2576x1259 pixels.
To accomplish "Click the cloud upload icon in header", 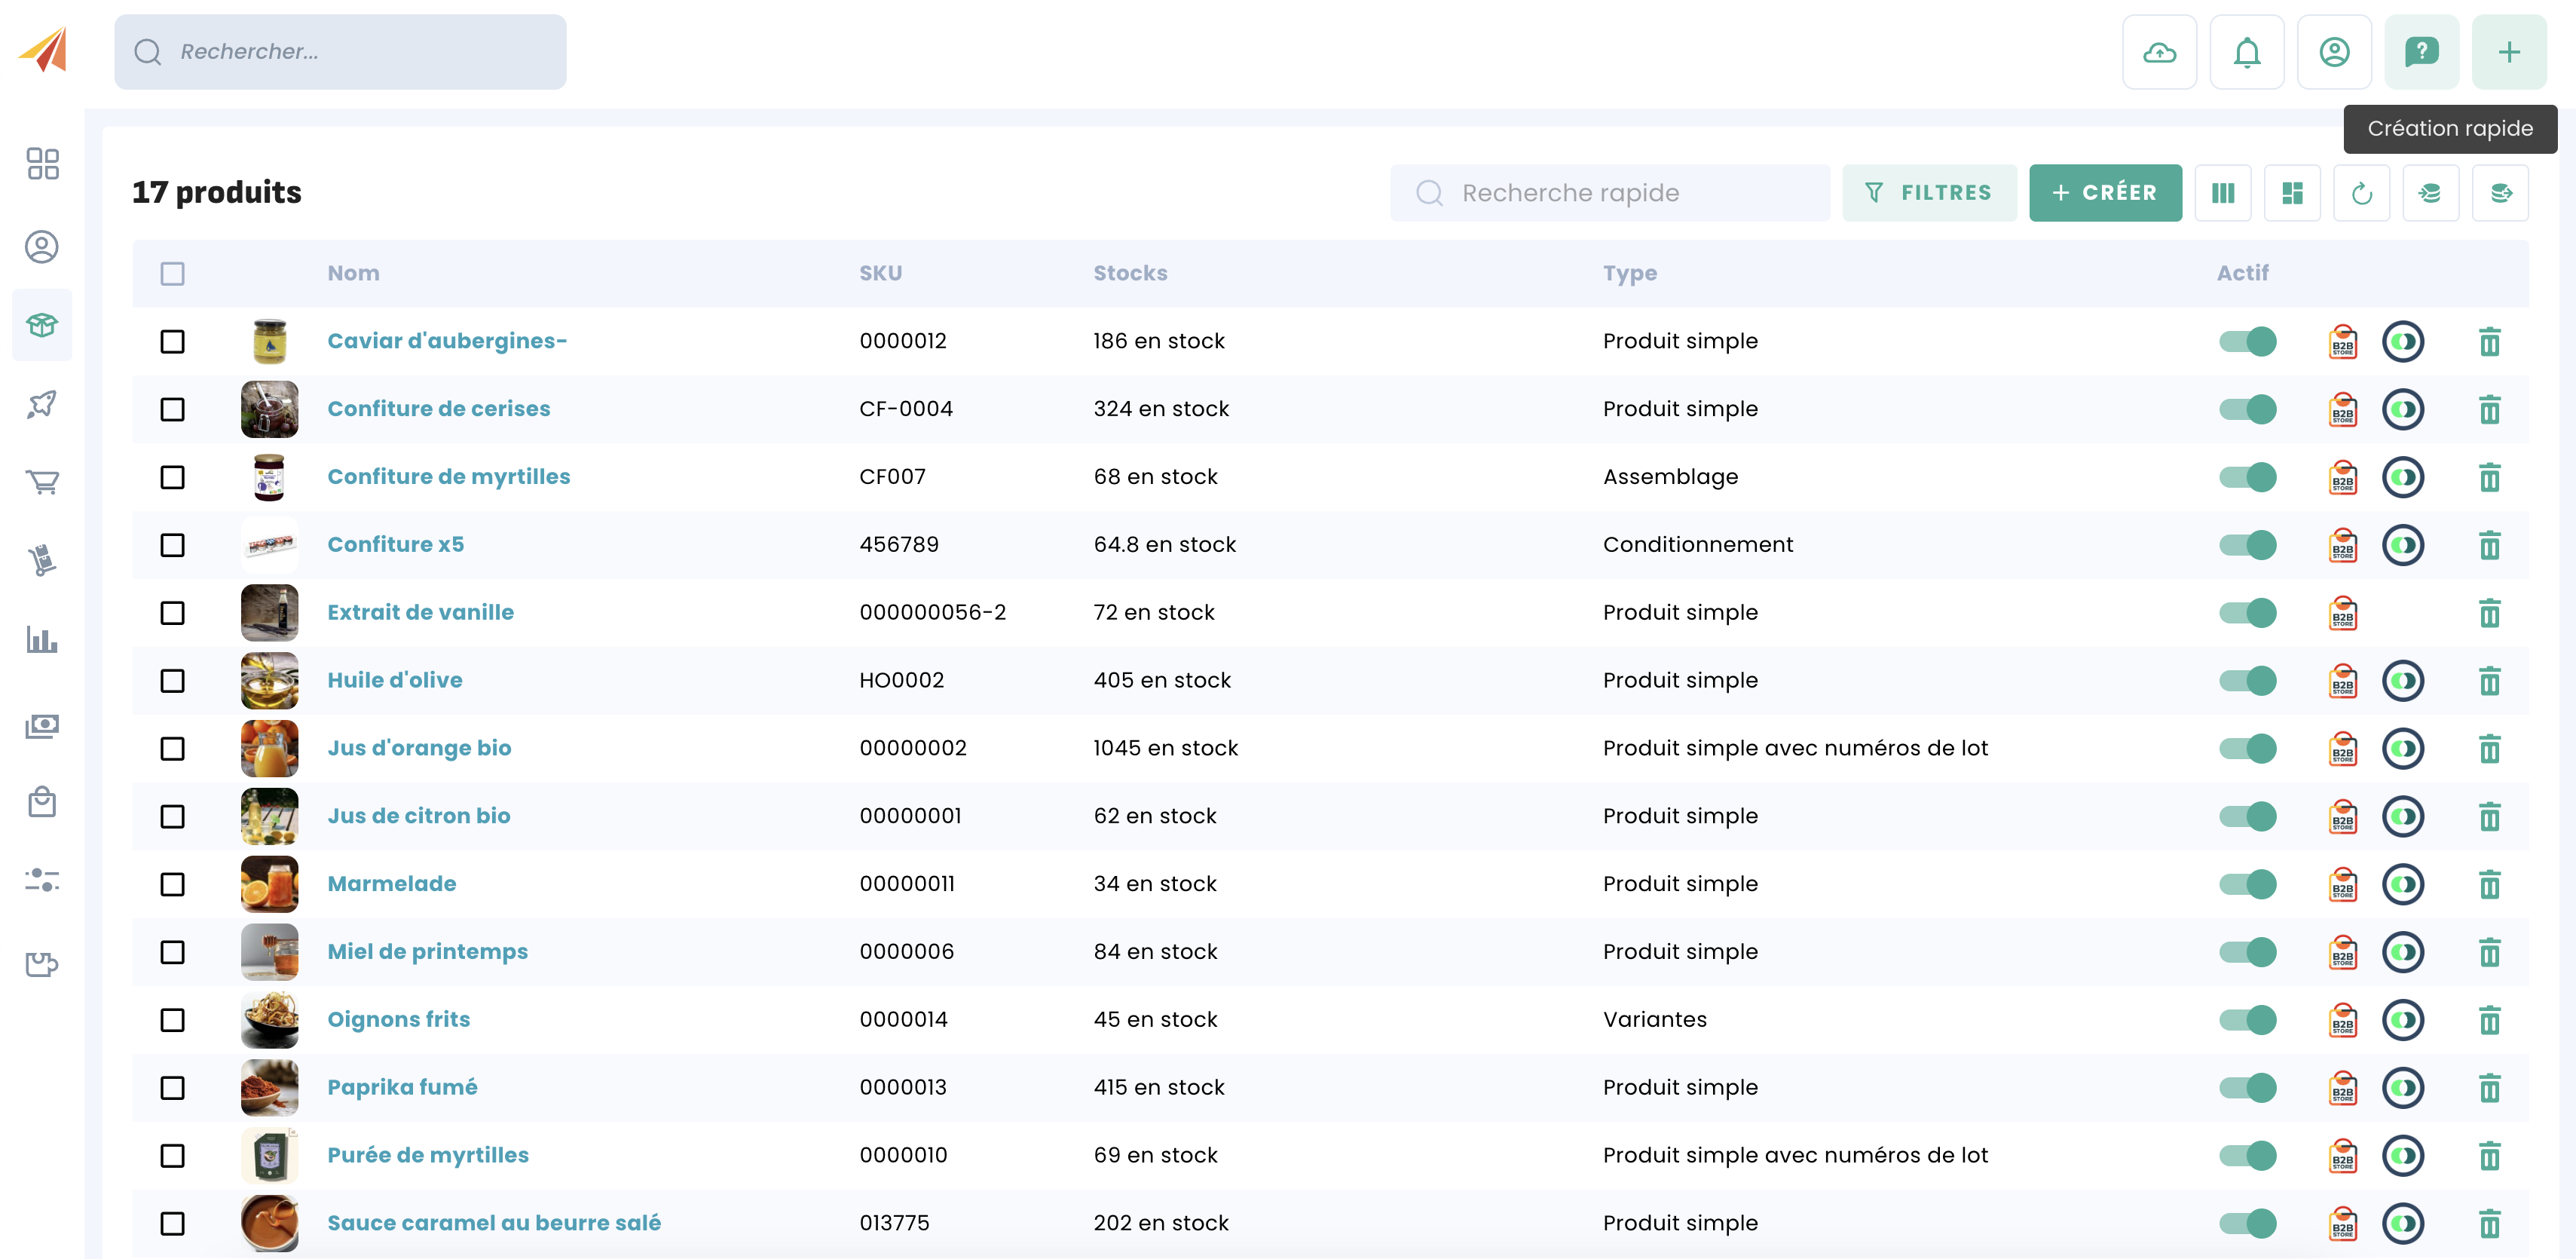I will pos(2159,52).
